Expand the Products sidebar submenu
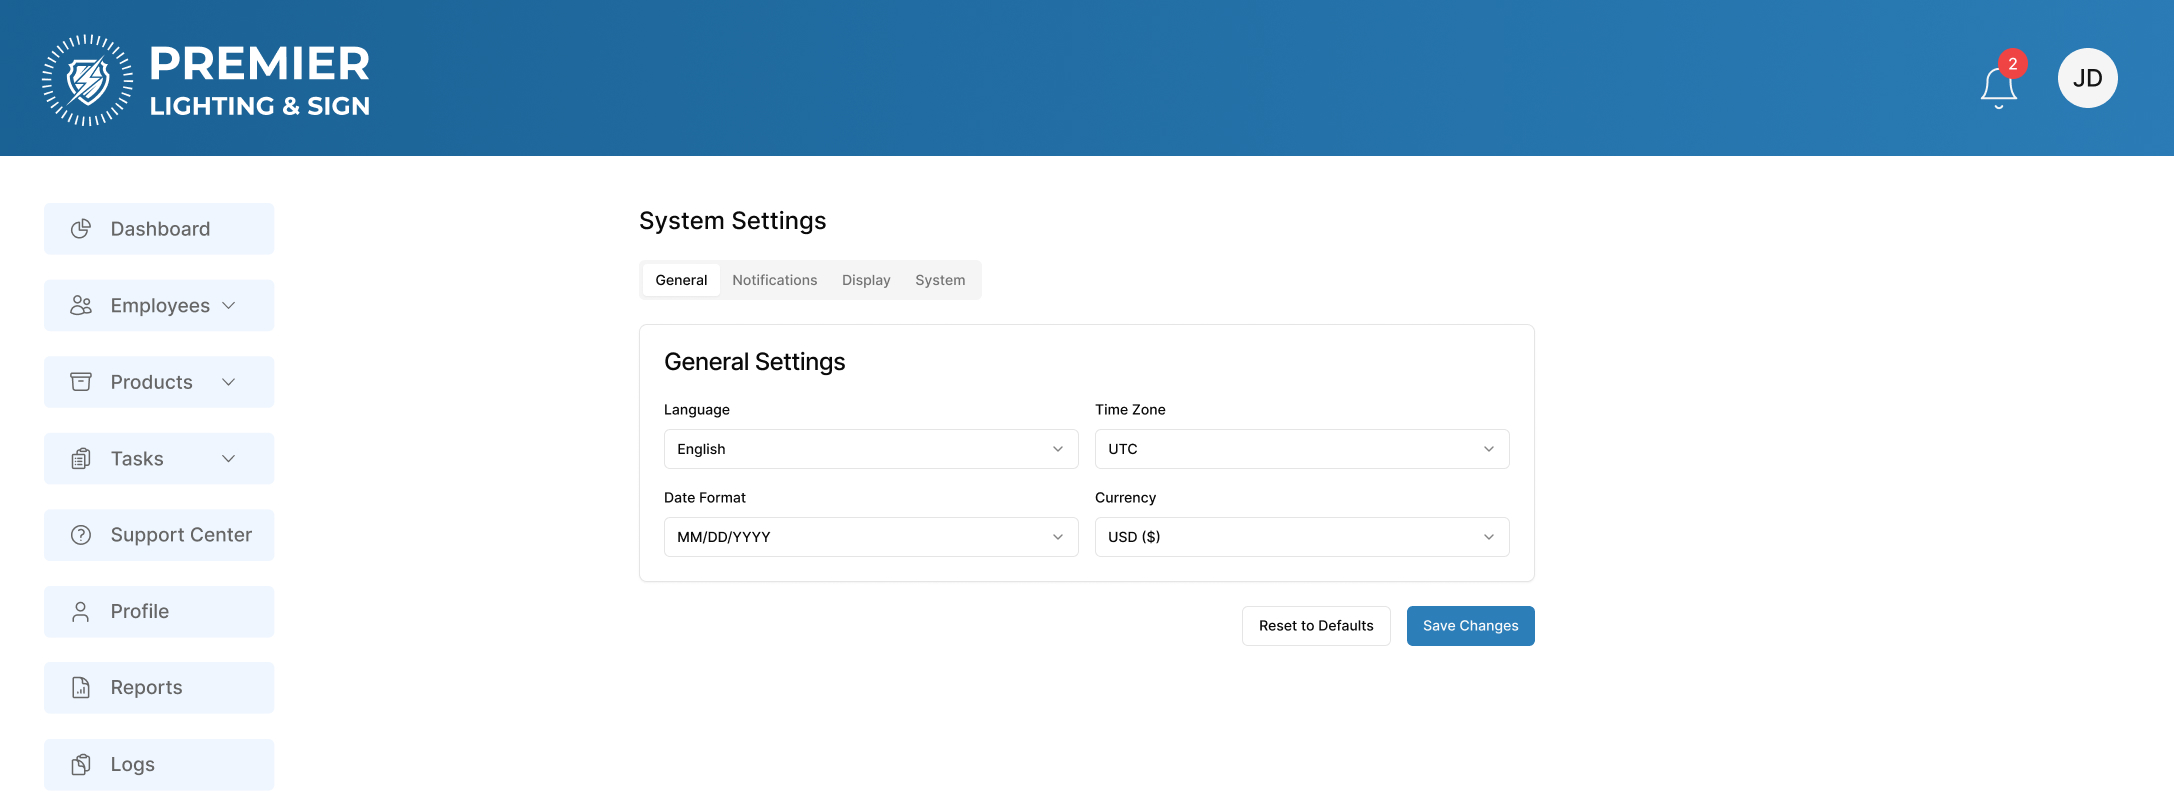2174x811 pixels. [x=159, y=382]
